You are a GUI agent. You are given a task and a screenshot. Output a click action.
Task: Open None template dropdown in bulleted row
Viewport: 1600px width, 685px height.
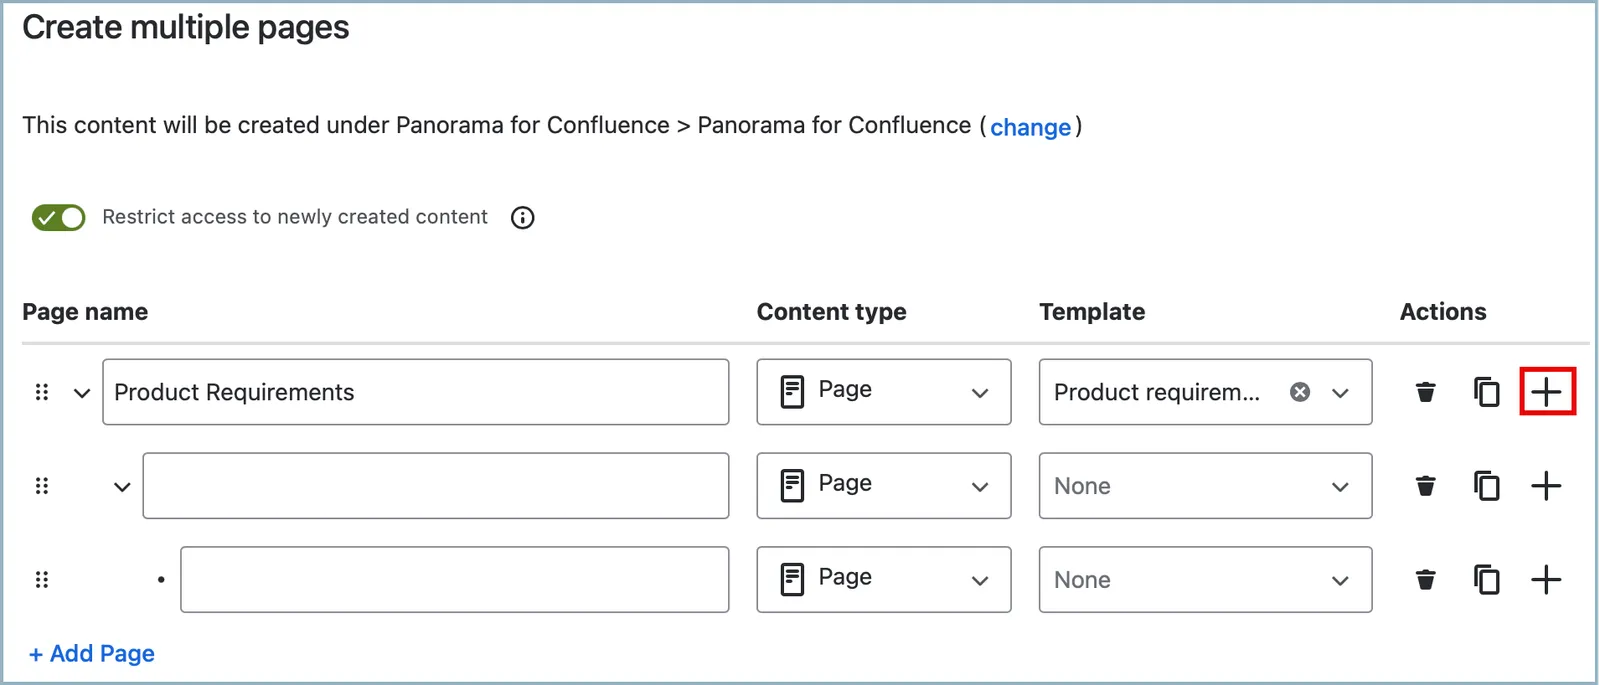[1205, 580]
